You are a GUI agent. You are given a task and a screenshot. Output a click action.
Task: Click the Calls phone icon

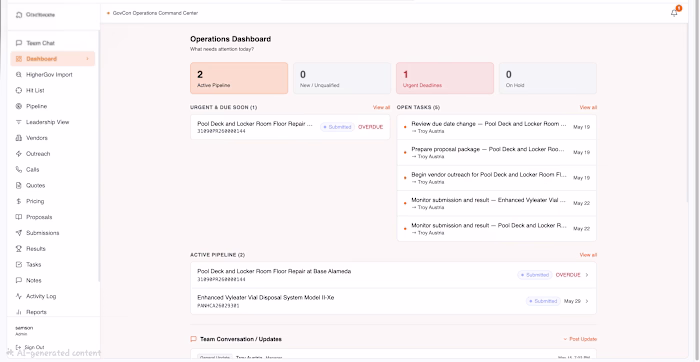(19, 170)
